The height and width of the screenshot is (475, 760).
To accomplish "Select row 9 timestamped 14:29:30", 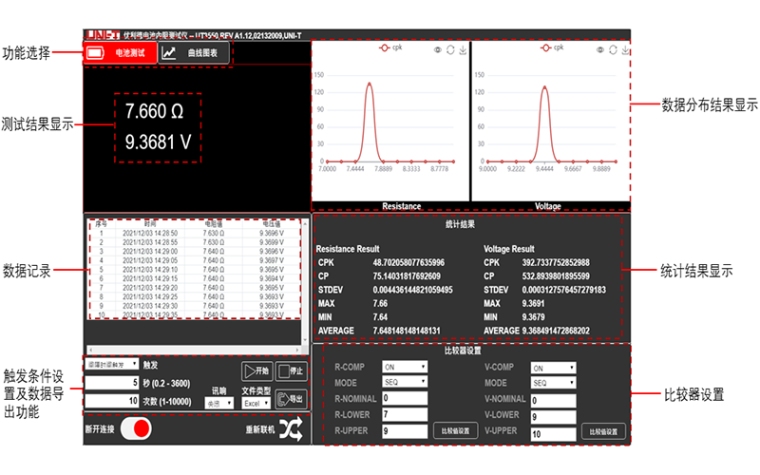I will (x=194, y=306).
